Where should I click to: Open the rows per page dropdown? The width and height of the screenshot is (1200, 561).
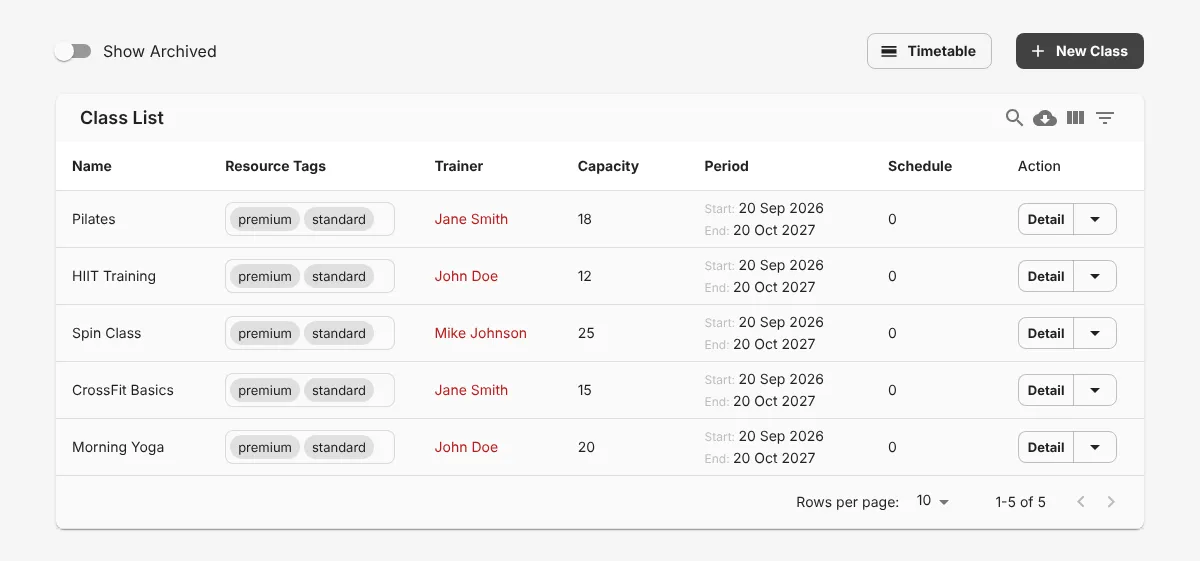pyautogui.click(x=933, y=501)
